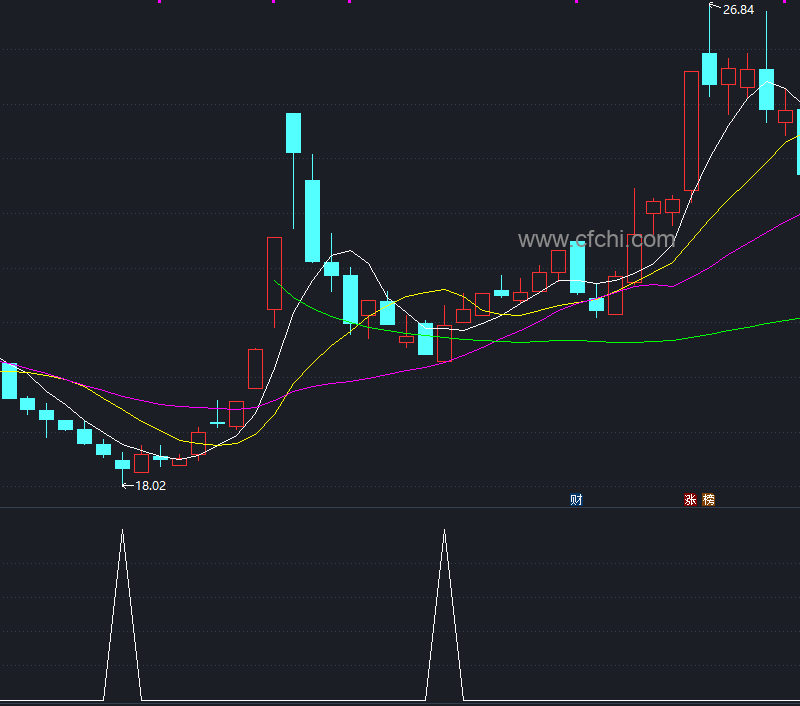Click the blue 财 financial marker

coord(577,499)
